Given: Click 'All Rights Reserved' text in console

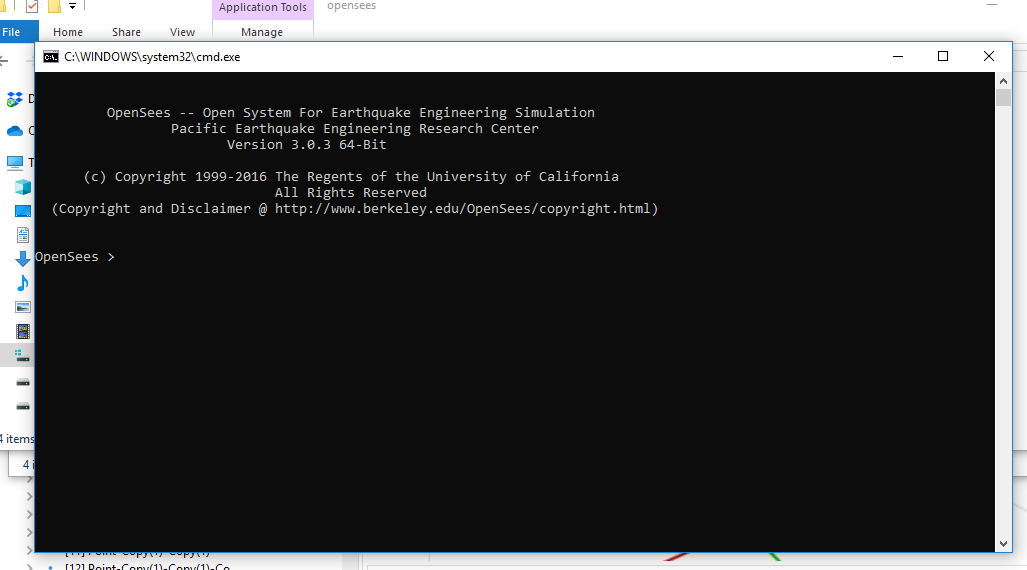Looking at the screenshot, I should pos(350,193).
